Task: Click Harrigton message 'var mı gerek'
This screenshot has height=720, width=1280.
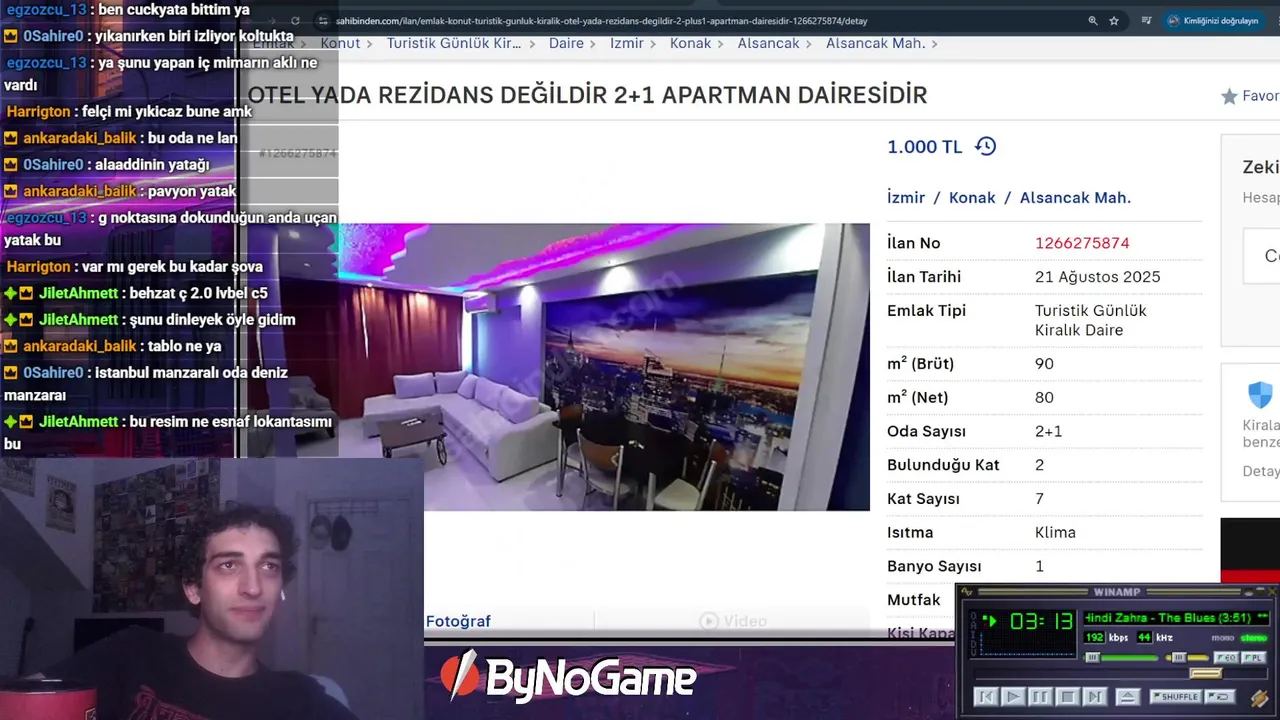Action: point(134,267)
